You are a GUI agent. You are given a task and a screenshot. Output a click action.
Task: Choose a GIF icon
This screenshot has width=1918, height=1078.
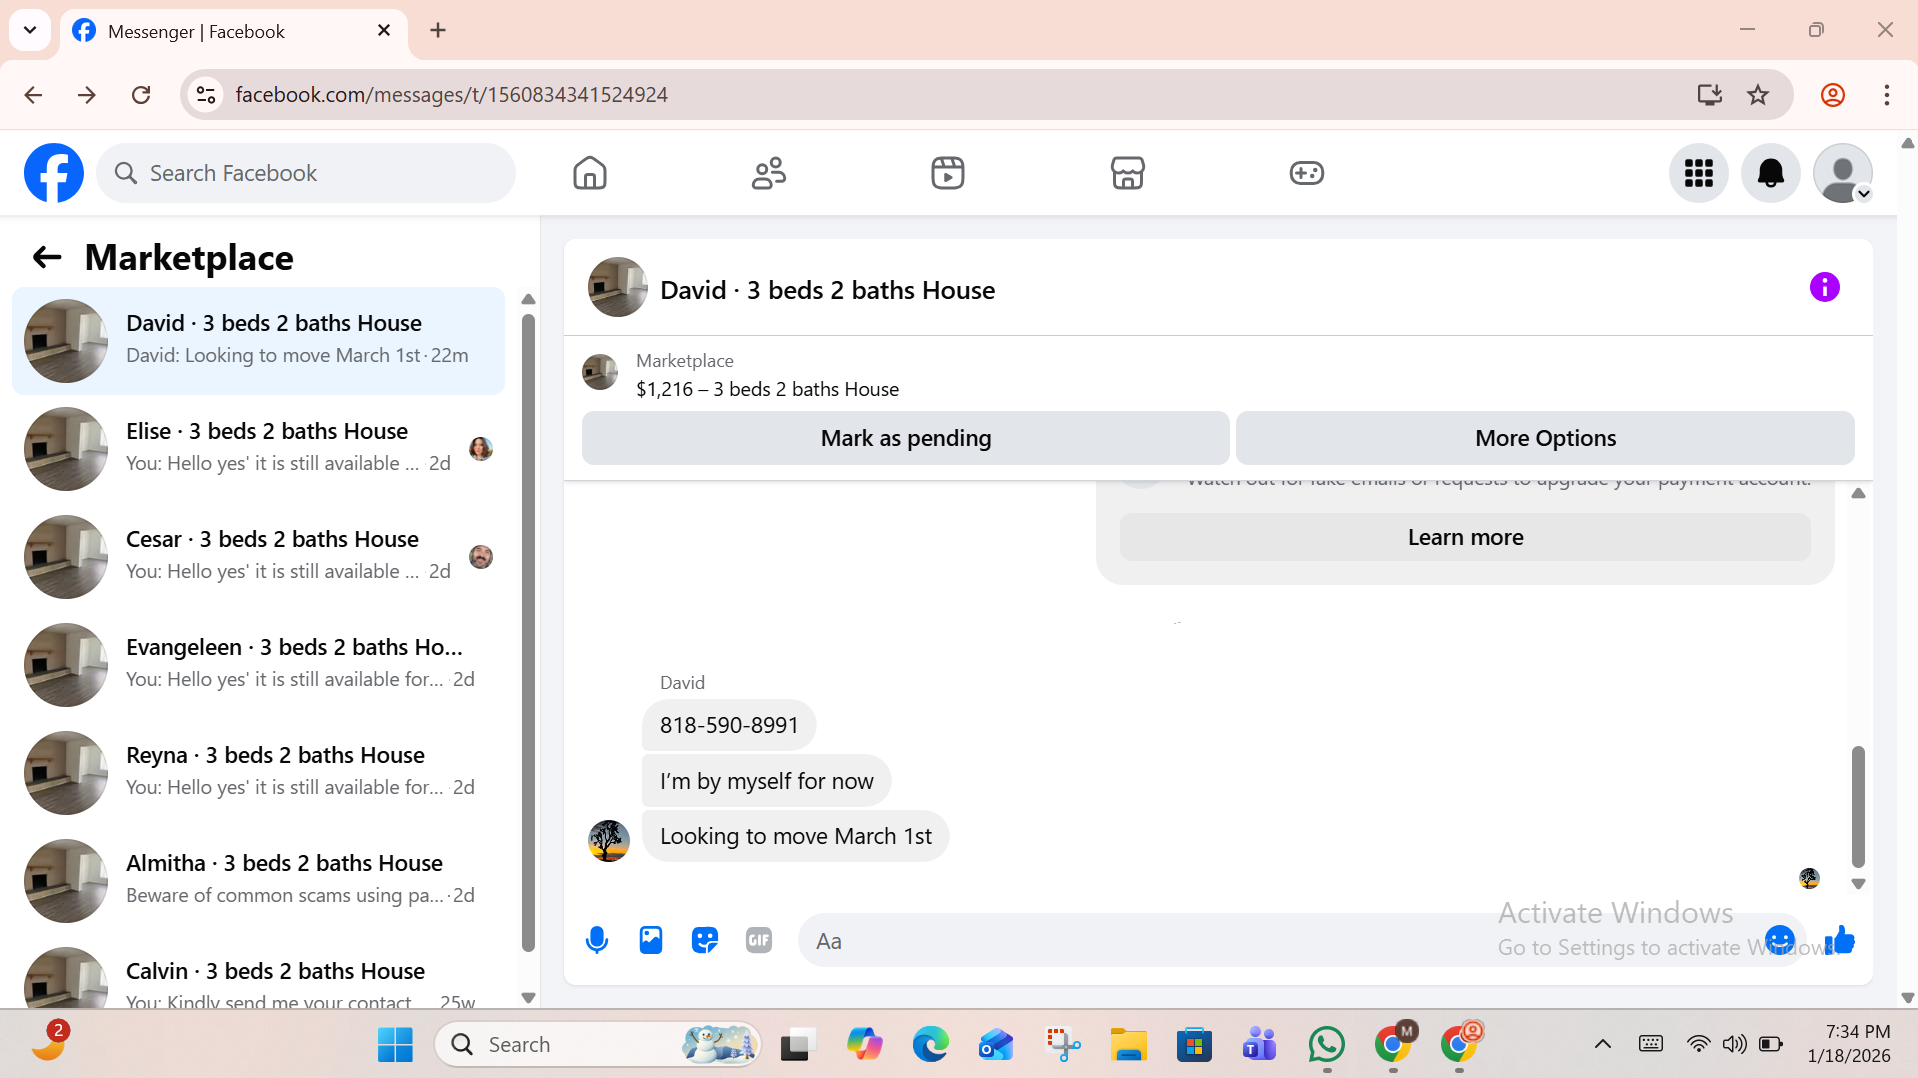759,940
